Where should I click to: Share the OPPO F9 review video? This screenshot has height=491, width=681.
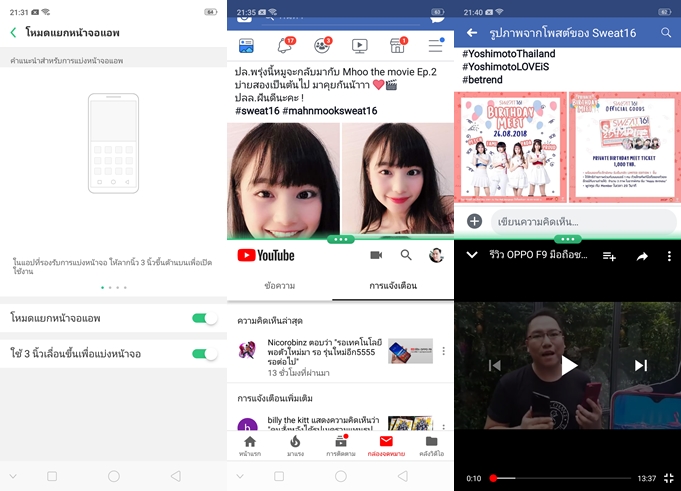point(642,256)
